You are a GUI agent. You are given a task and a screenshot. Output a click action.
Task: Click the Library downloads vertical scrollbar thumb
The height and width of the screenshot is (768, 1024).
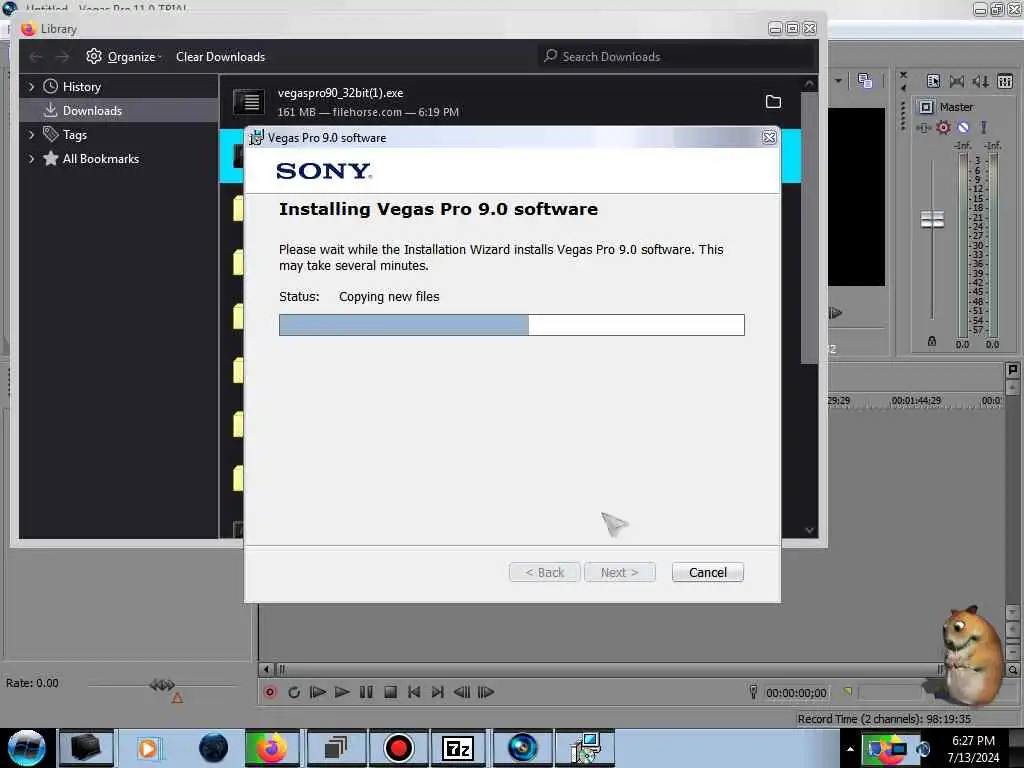point(809,227)
